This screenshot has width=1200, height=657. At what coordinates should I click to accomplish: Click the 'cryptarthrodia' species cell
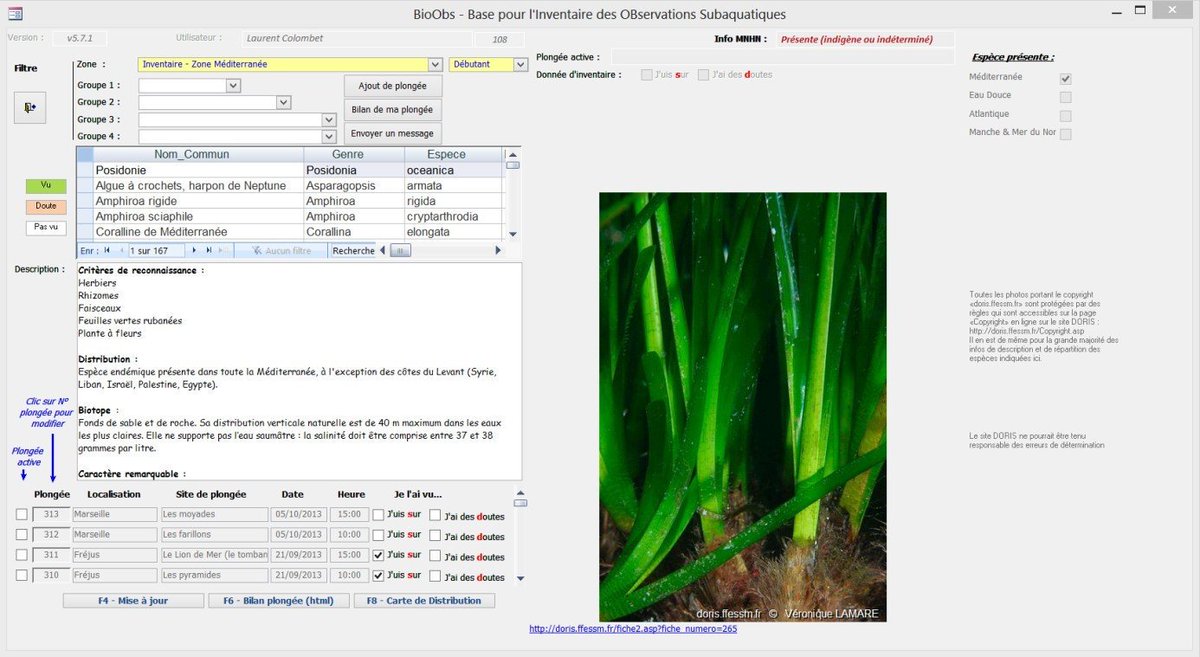453,216
